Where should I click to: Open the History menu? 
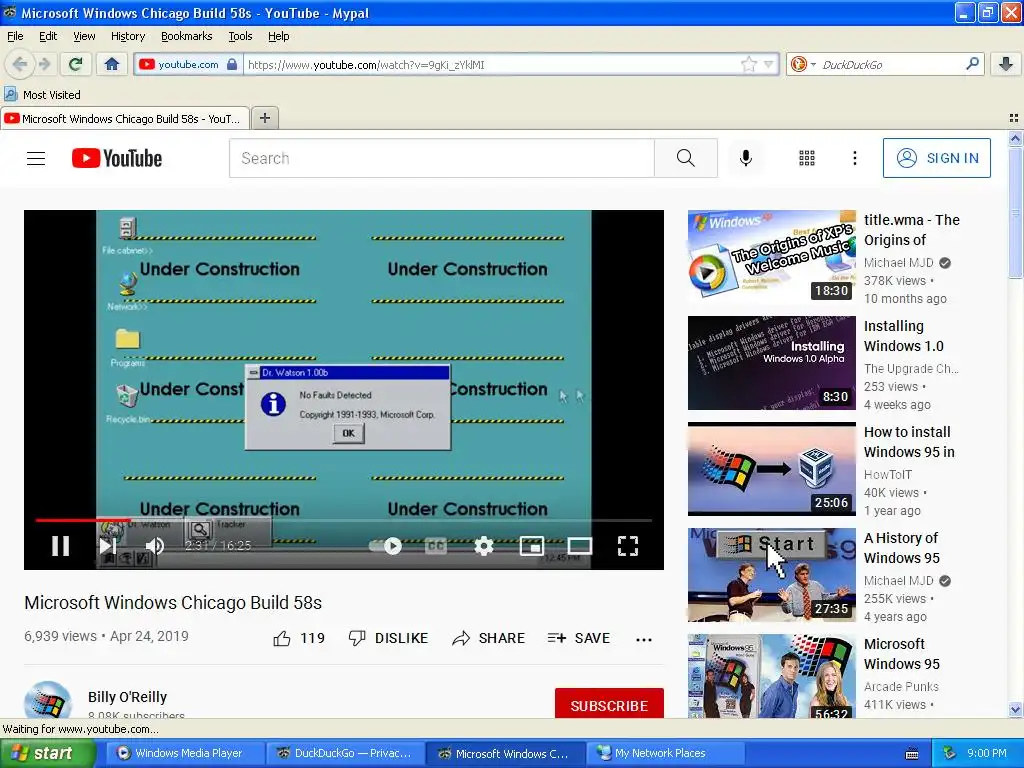127,36
